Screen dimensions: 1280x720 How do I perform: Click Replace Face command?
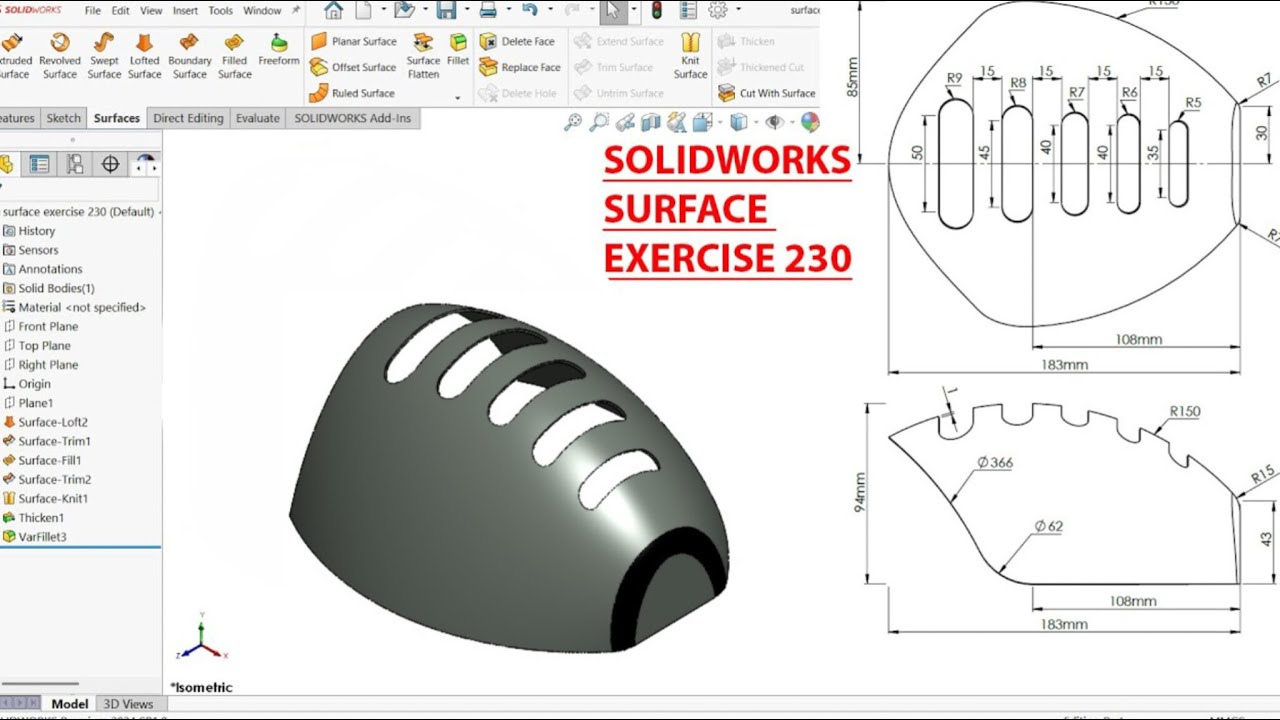[x=520, y=67]
